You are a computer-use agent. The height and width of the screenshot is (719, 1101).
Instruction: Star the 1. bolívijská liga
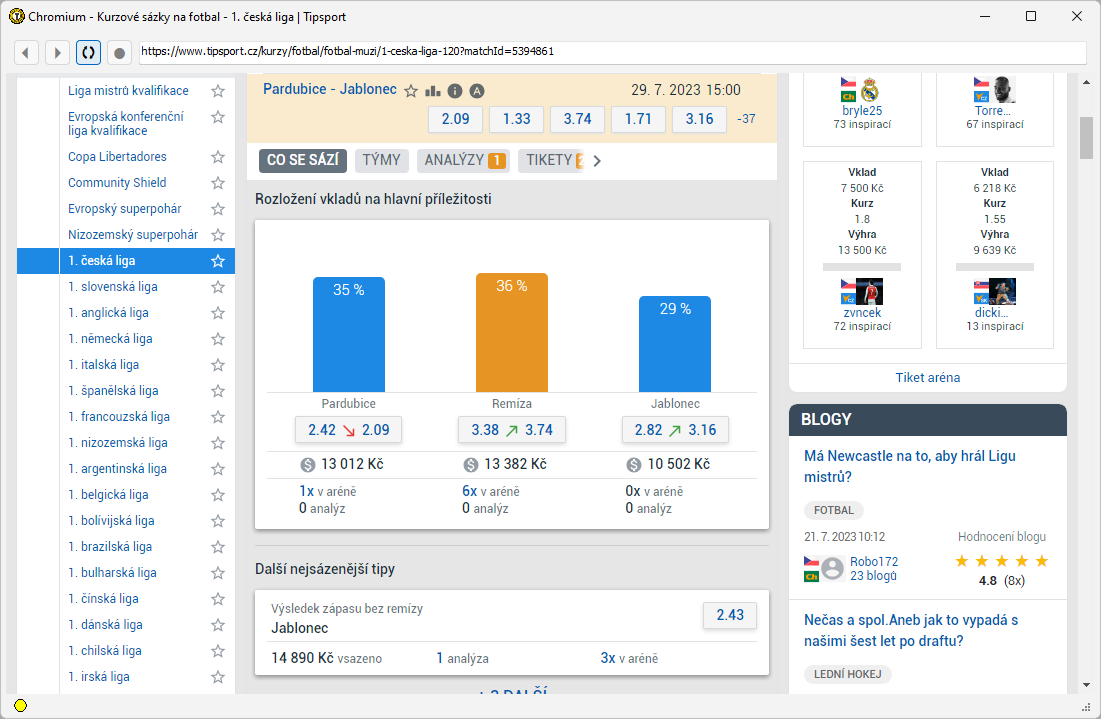pos(218,520)
